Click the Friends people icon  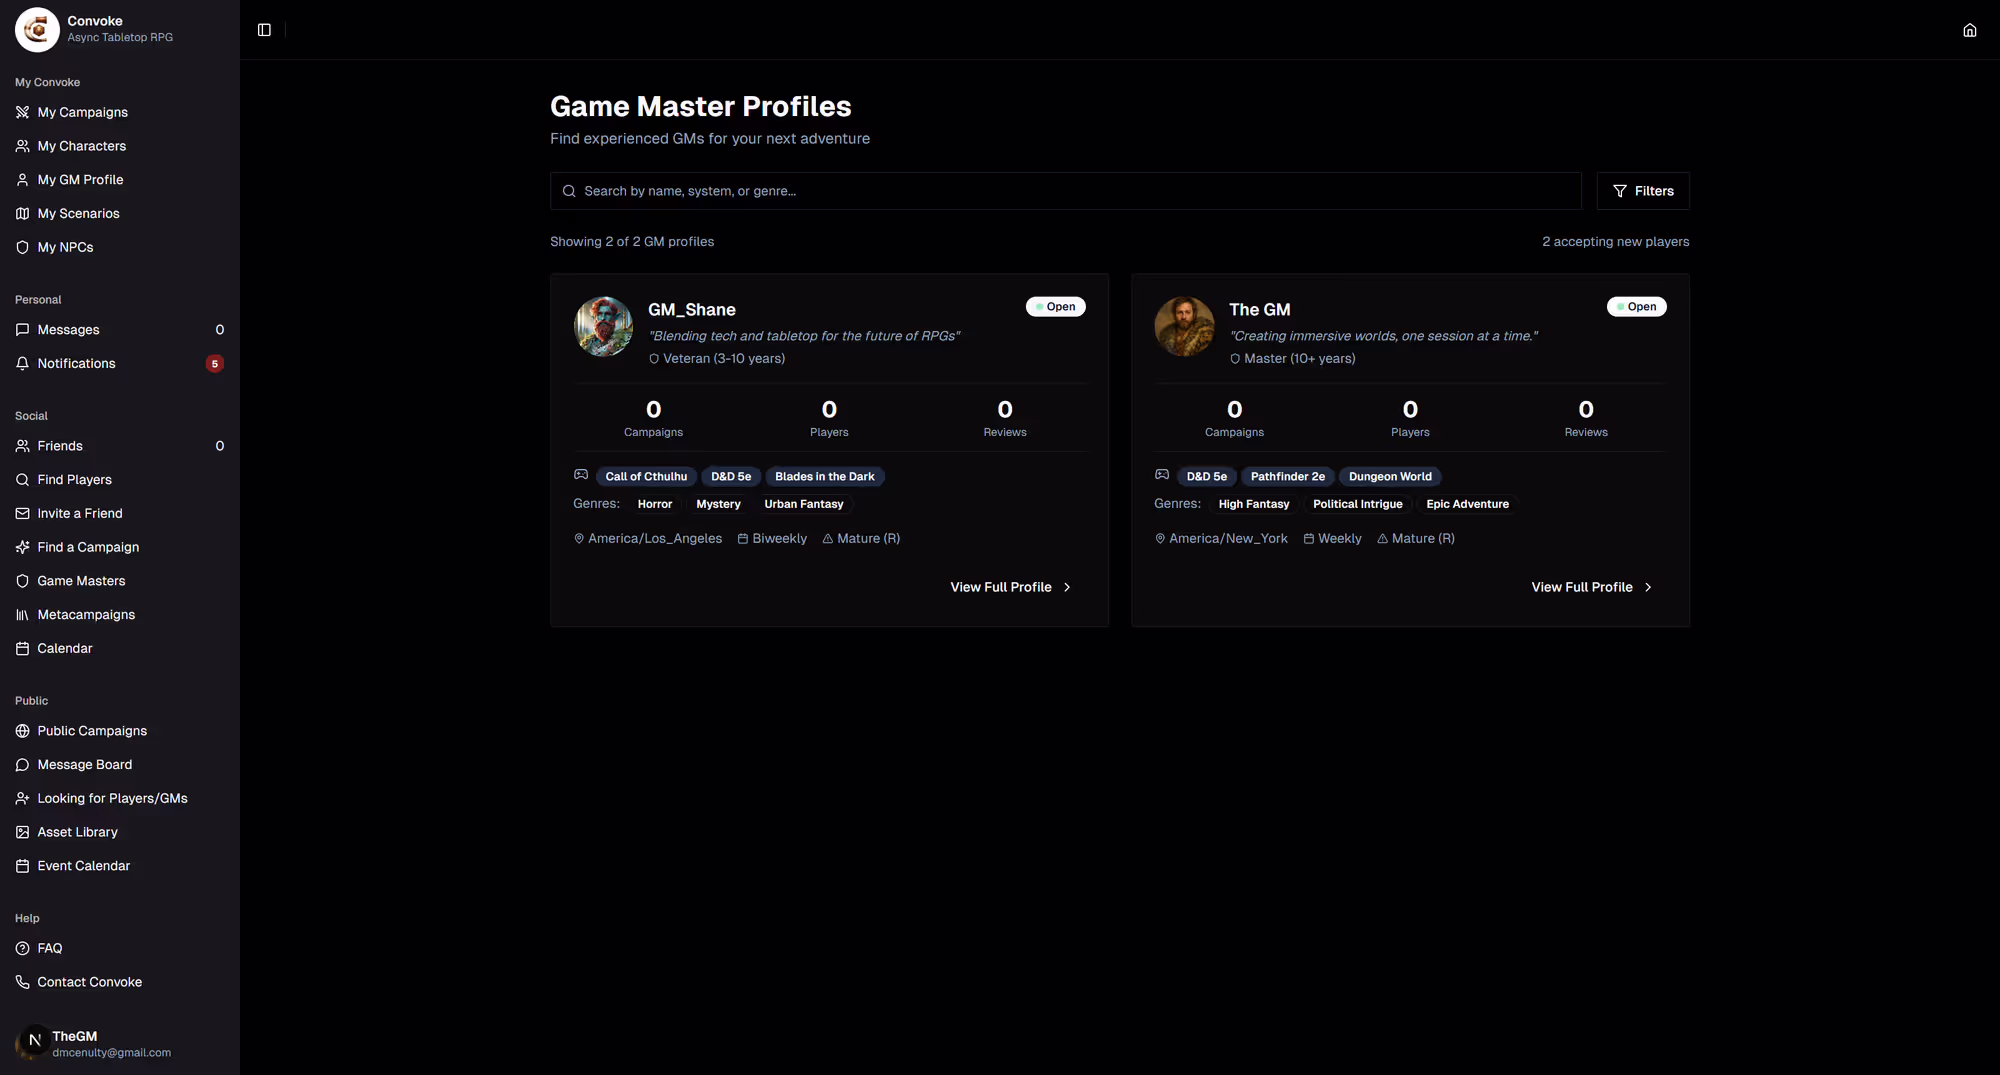22,446
